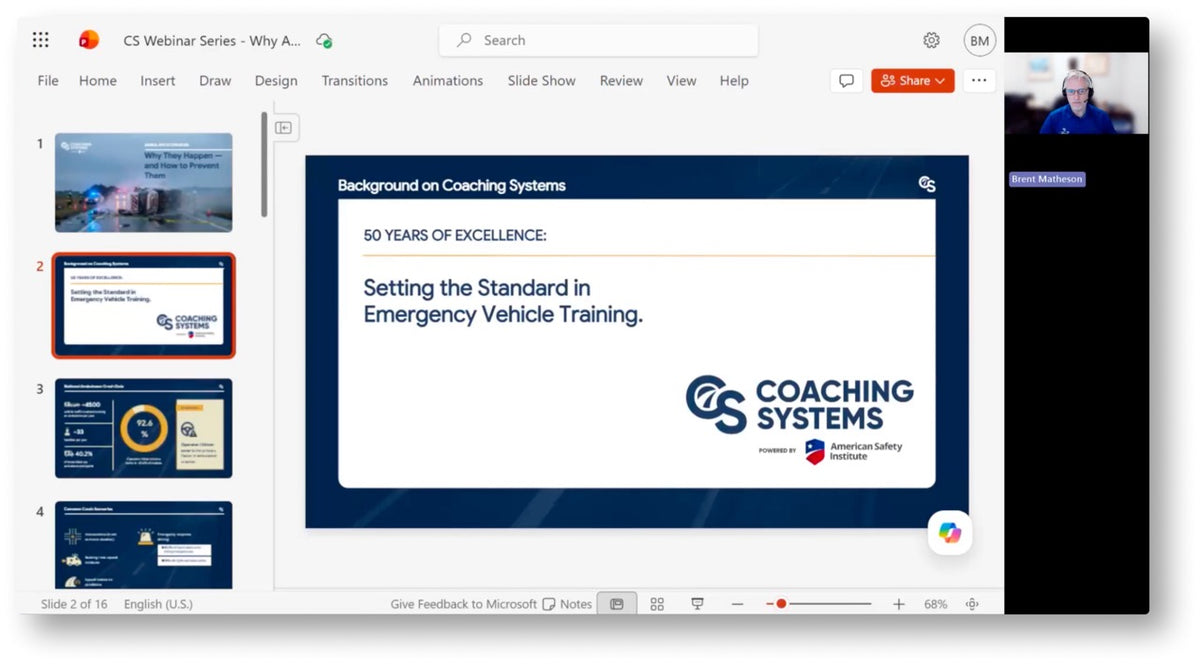Image resolution: width=1200 pixels, height=665 pixels.
Task: Zoom in with the plus button
Action: coord(899,604)
